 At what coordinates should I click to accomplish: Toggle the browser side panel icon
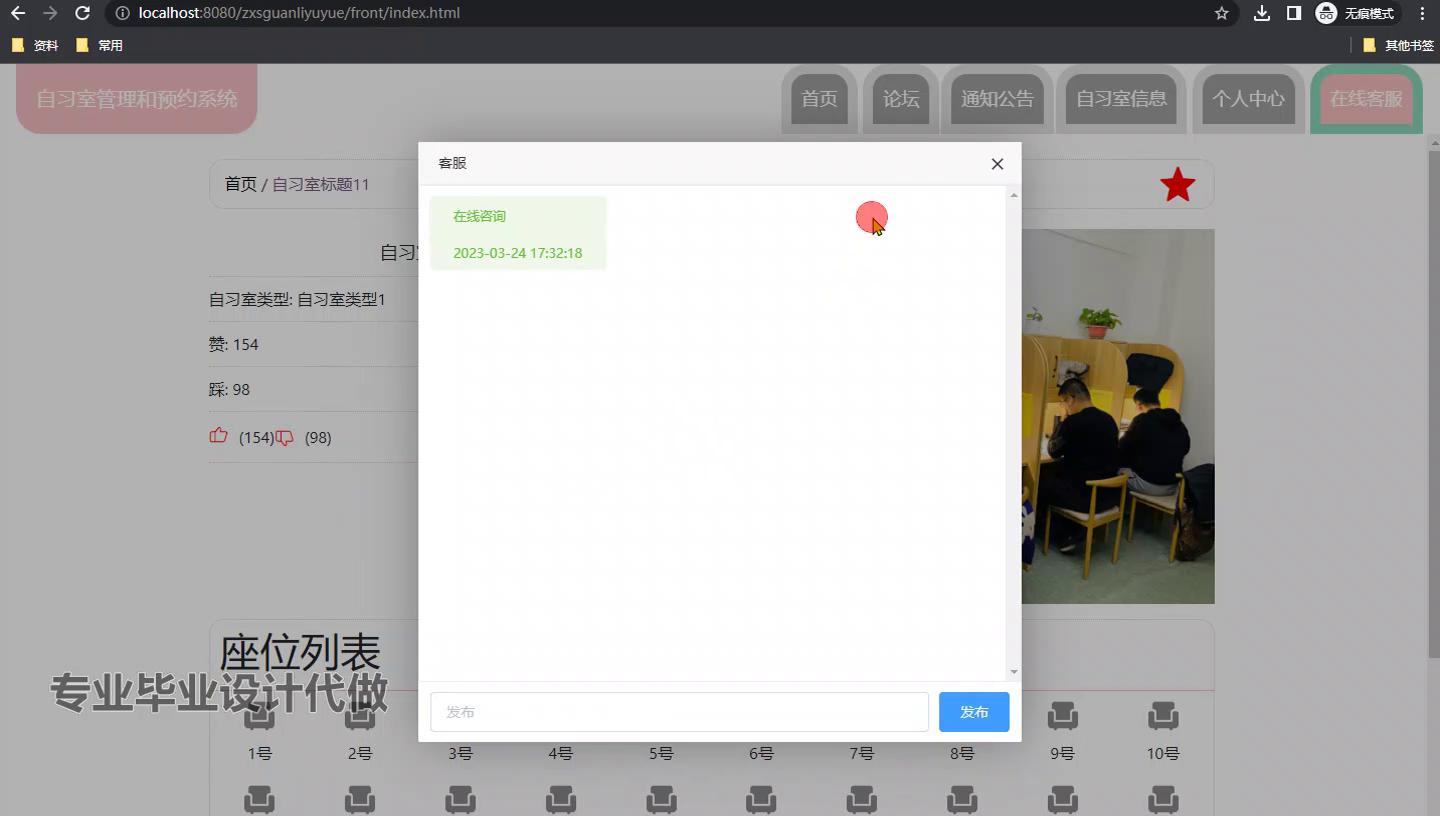coord(1293,13)
